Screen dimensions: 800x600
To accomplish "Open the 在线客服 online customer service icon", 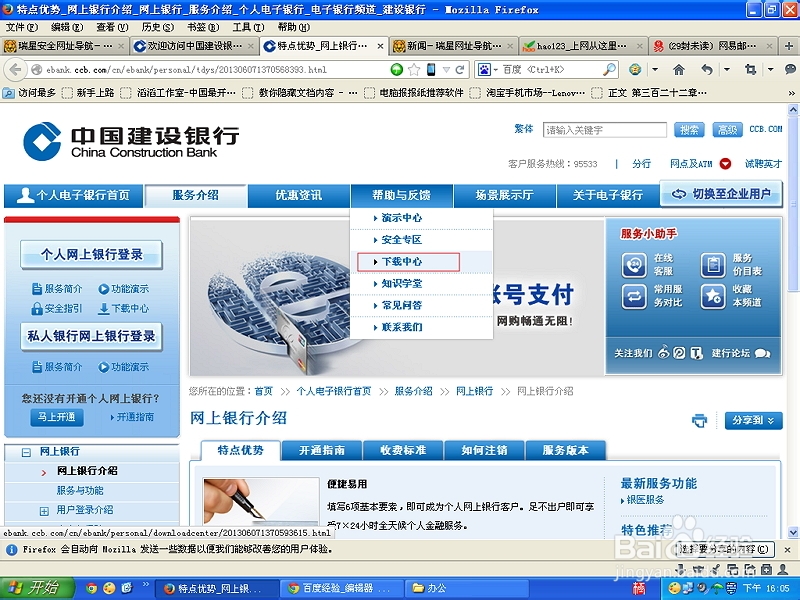I will pyautogui.click(x=634, y=266).
